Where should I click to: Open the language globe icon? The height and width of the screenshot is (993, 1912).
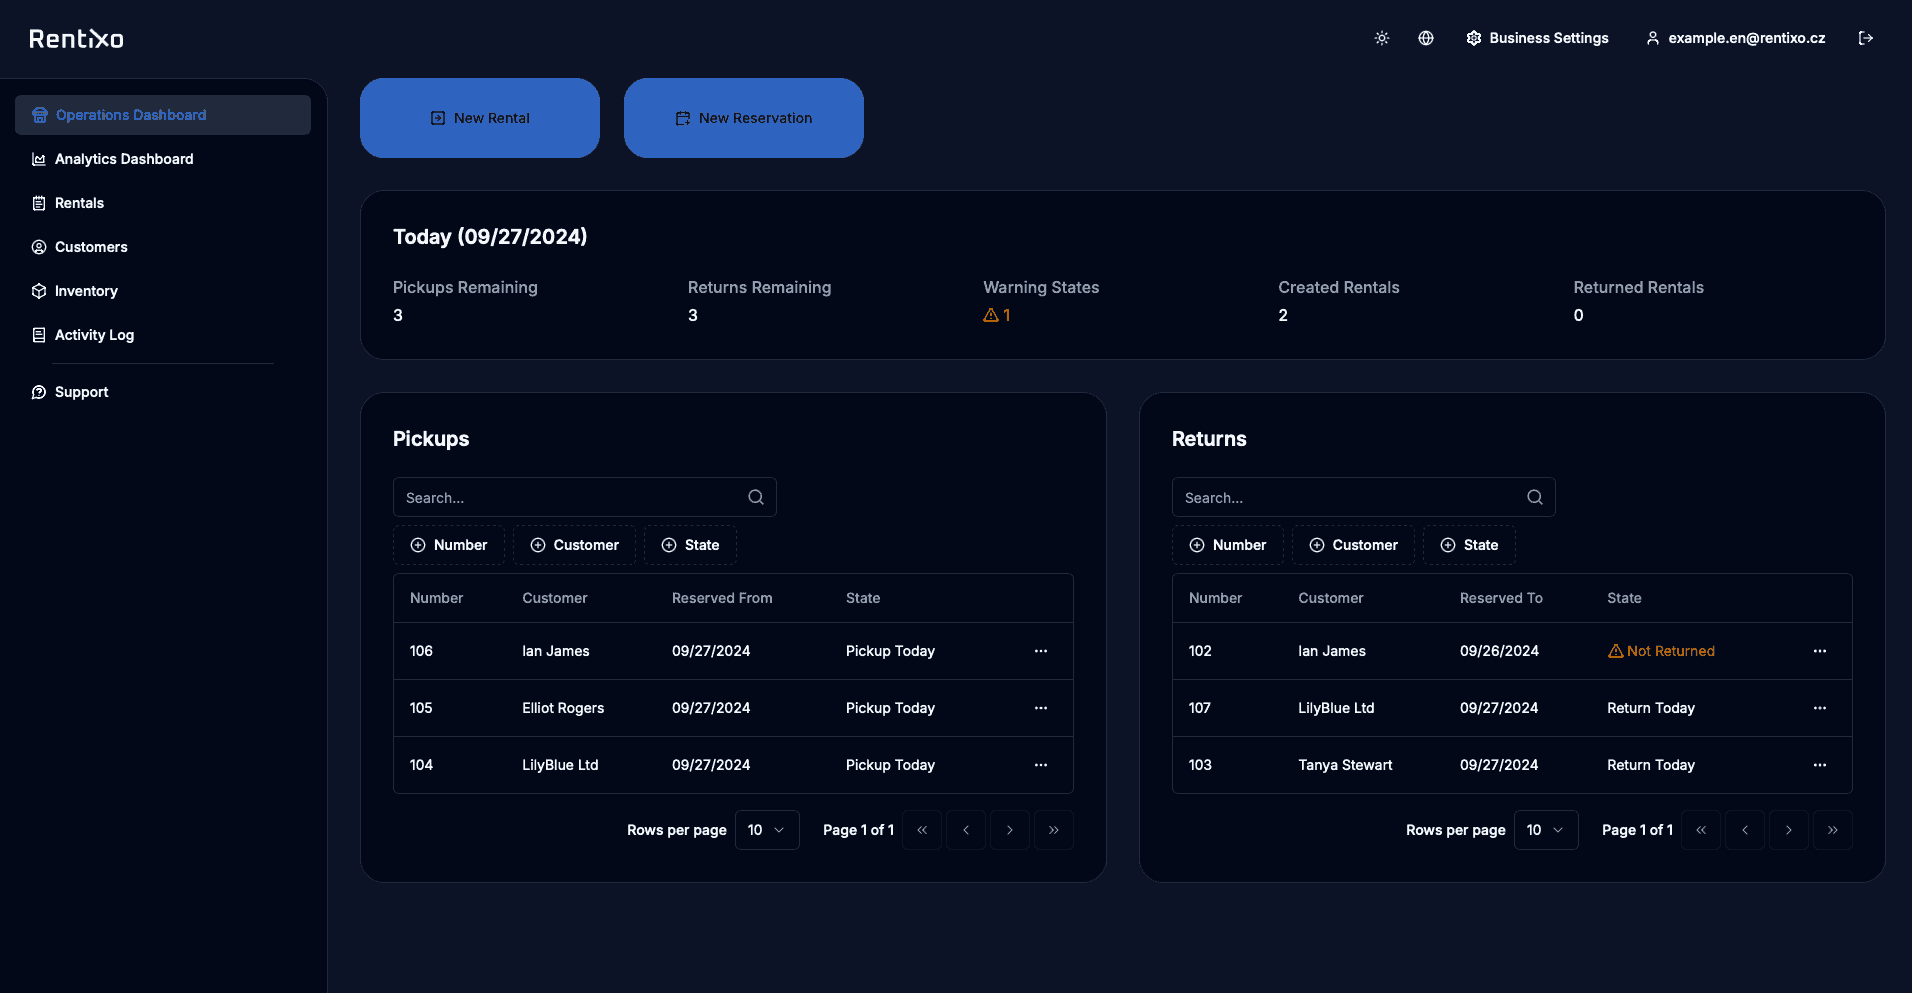1425,38
